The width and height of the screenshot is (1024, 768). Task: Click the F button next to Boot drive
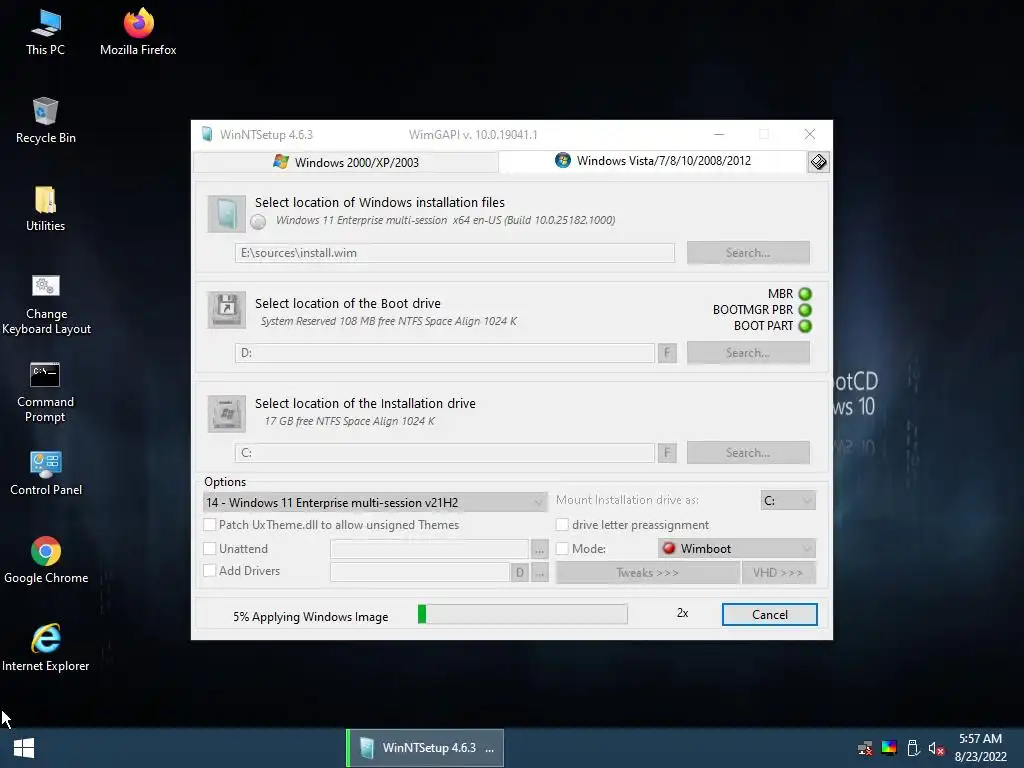tap(667, 353)
